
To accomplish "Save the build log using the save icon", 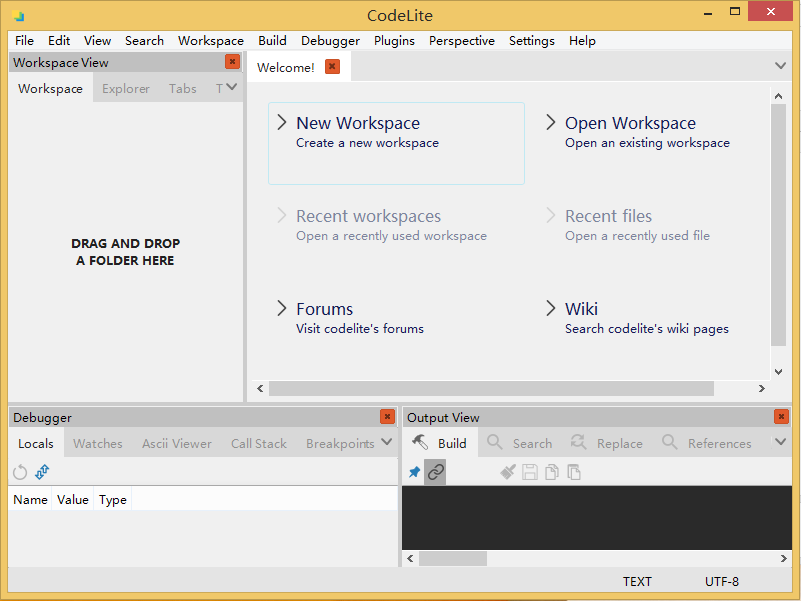I will [530, 471].
